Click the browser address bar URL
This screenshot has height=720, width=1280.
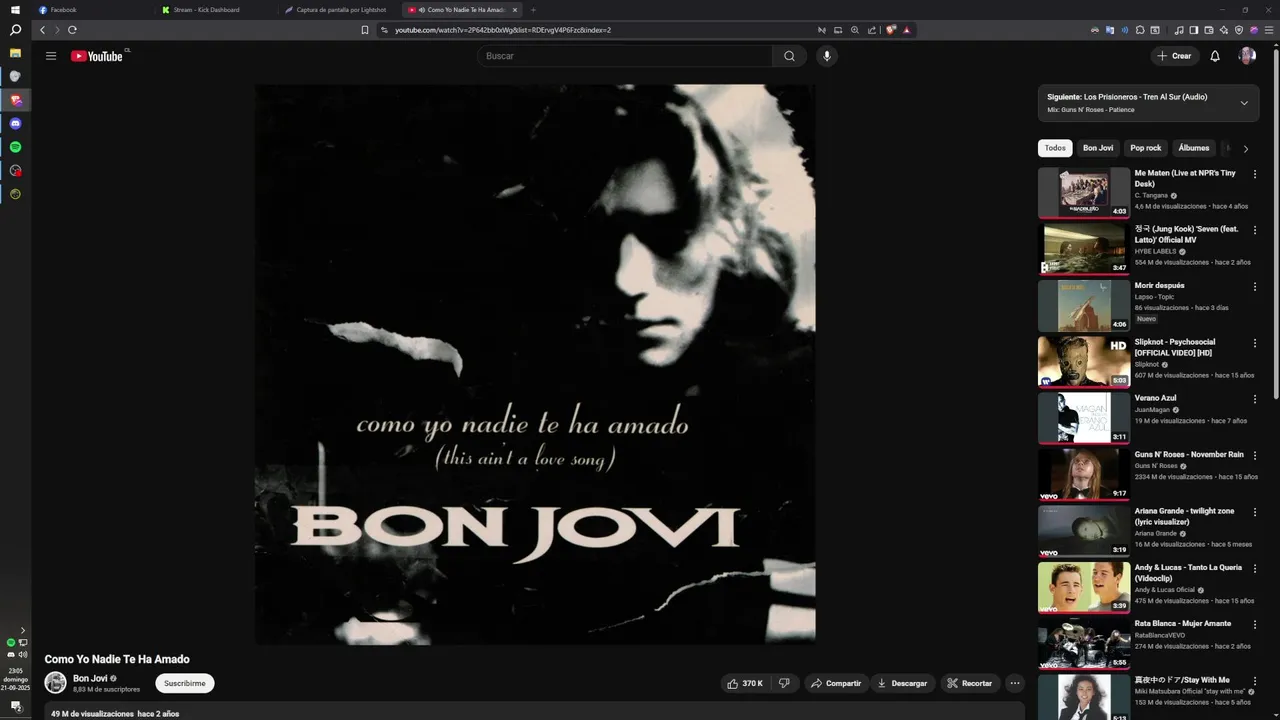(503, 30)
